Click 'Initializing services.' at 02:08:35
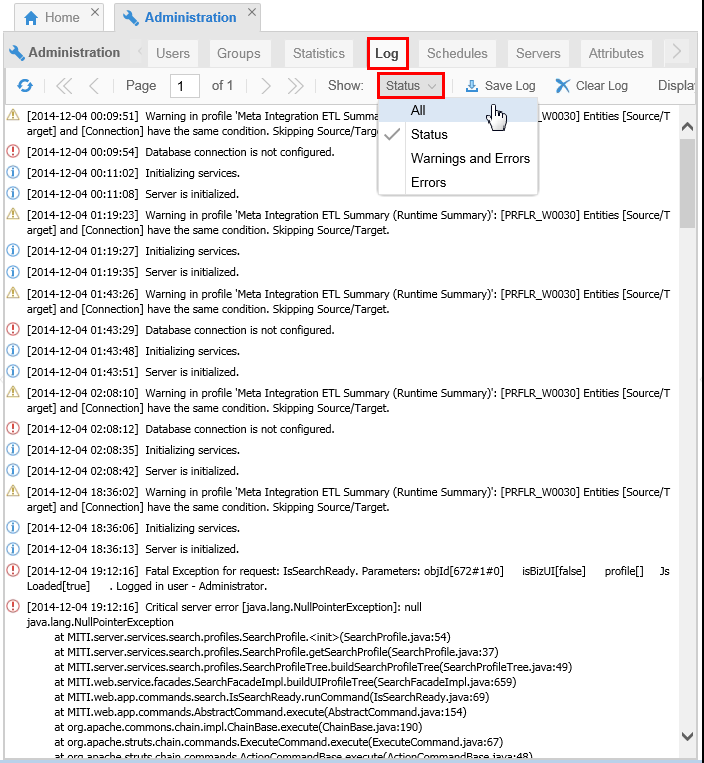Screen dimensions: 704x763 pyautogui.click(x=192, y=450)
